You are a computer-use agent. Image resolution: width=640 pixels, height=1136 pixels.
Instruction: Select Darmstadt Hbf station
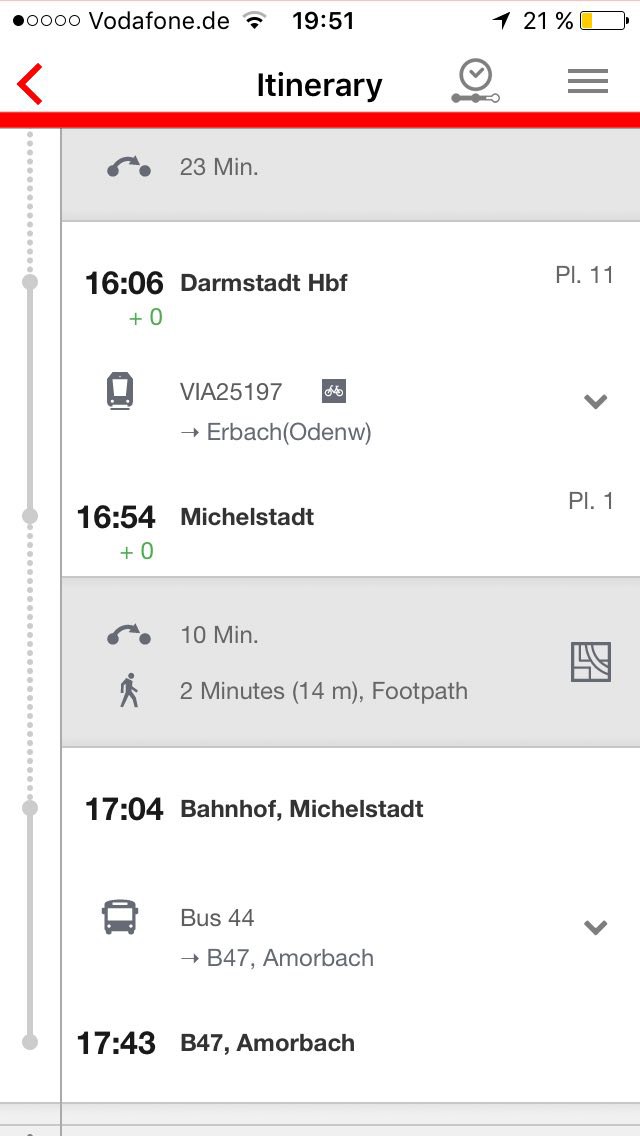pos(264,283)
